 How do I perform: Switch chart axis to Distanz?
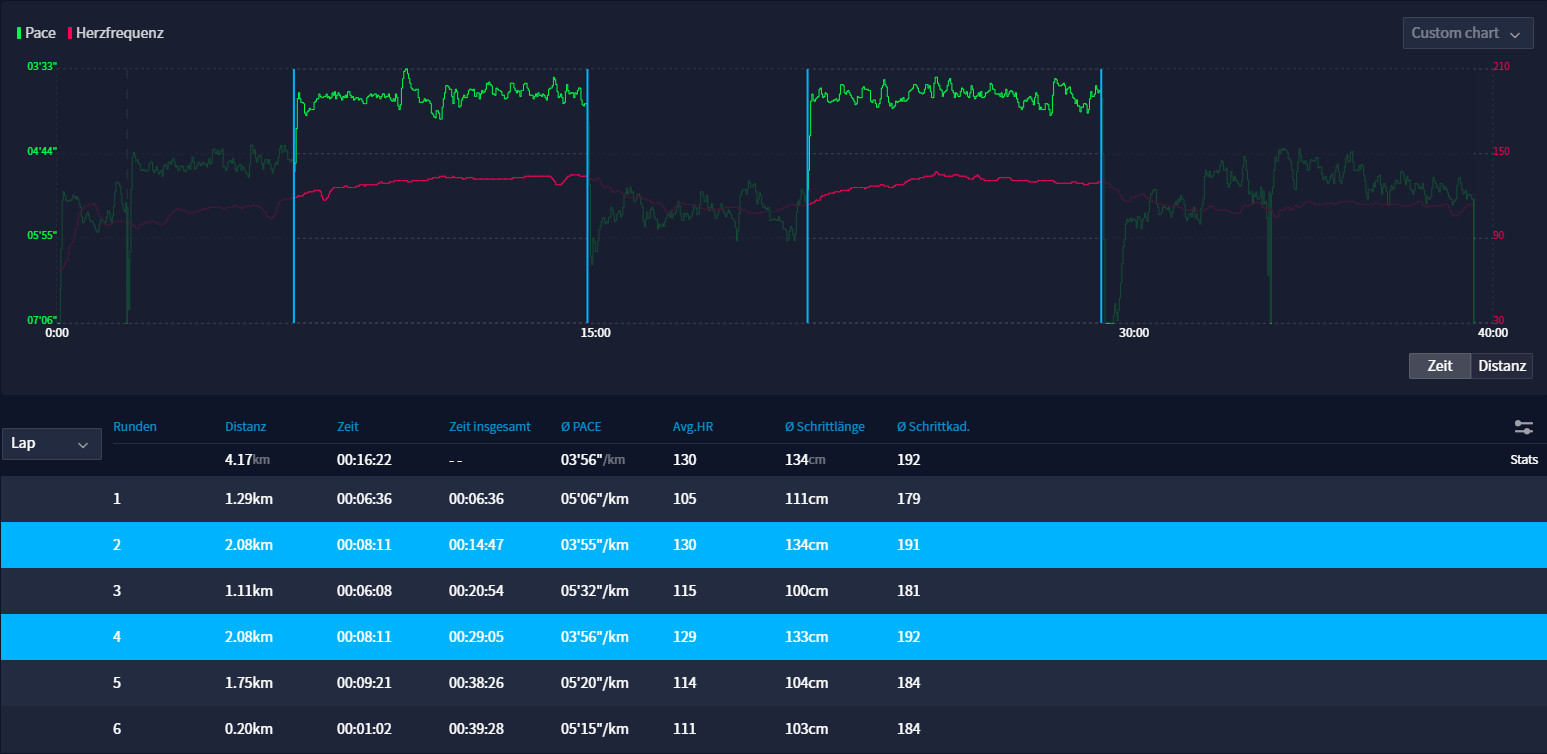point(1501,366)
